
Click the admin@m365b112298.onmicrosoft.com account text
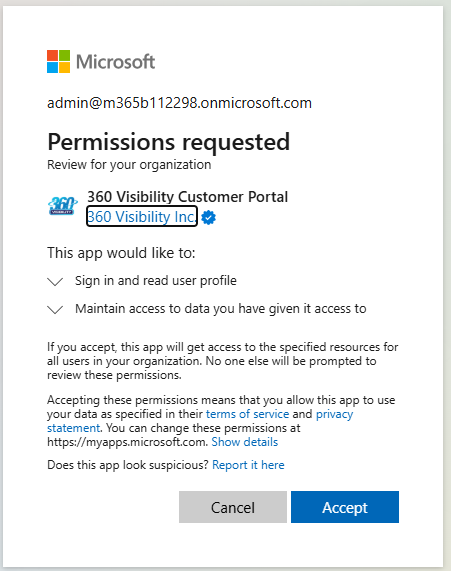coord(179,103)
